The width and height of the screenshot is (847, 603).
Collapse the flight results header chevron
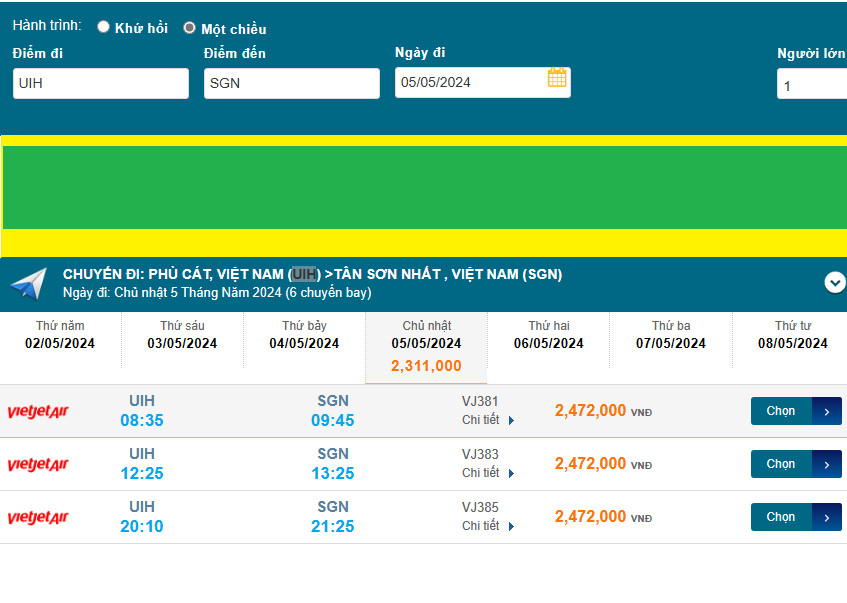[834, 283]
